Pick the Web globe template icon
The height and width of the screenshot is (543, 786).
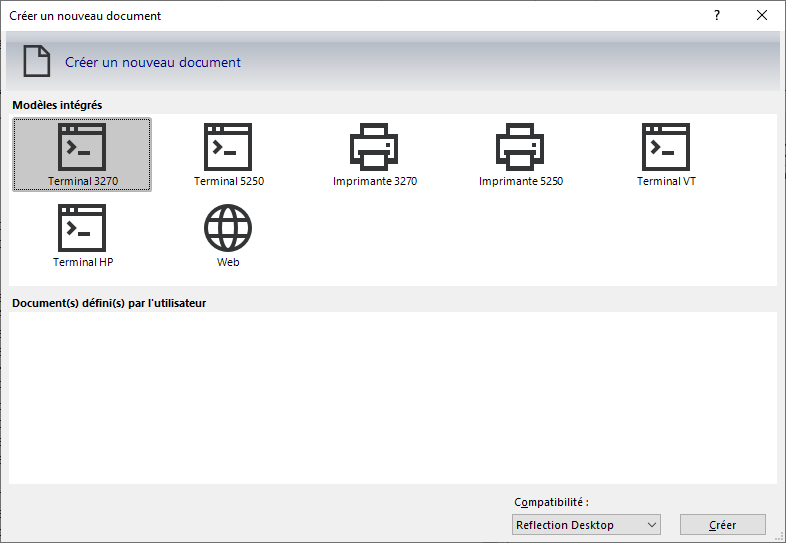click(228, 228)
